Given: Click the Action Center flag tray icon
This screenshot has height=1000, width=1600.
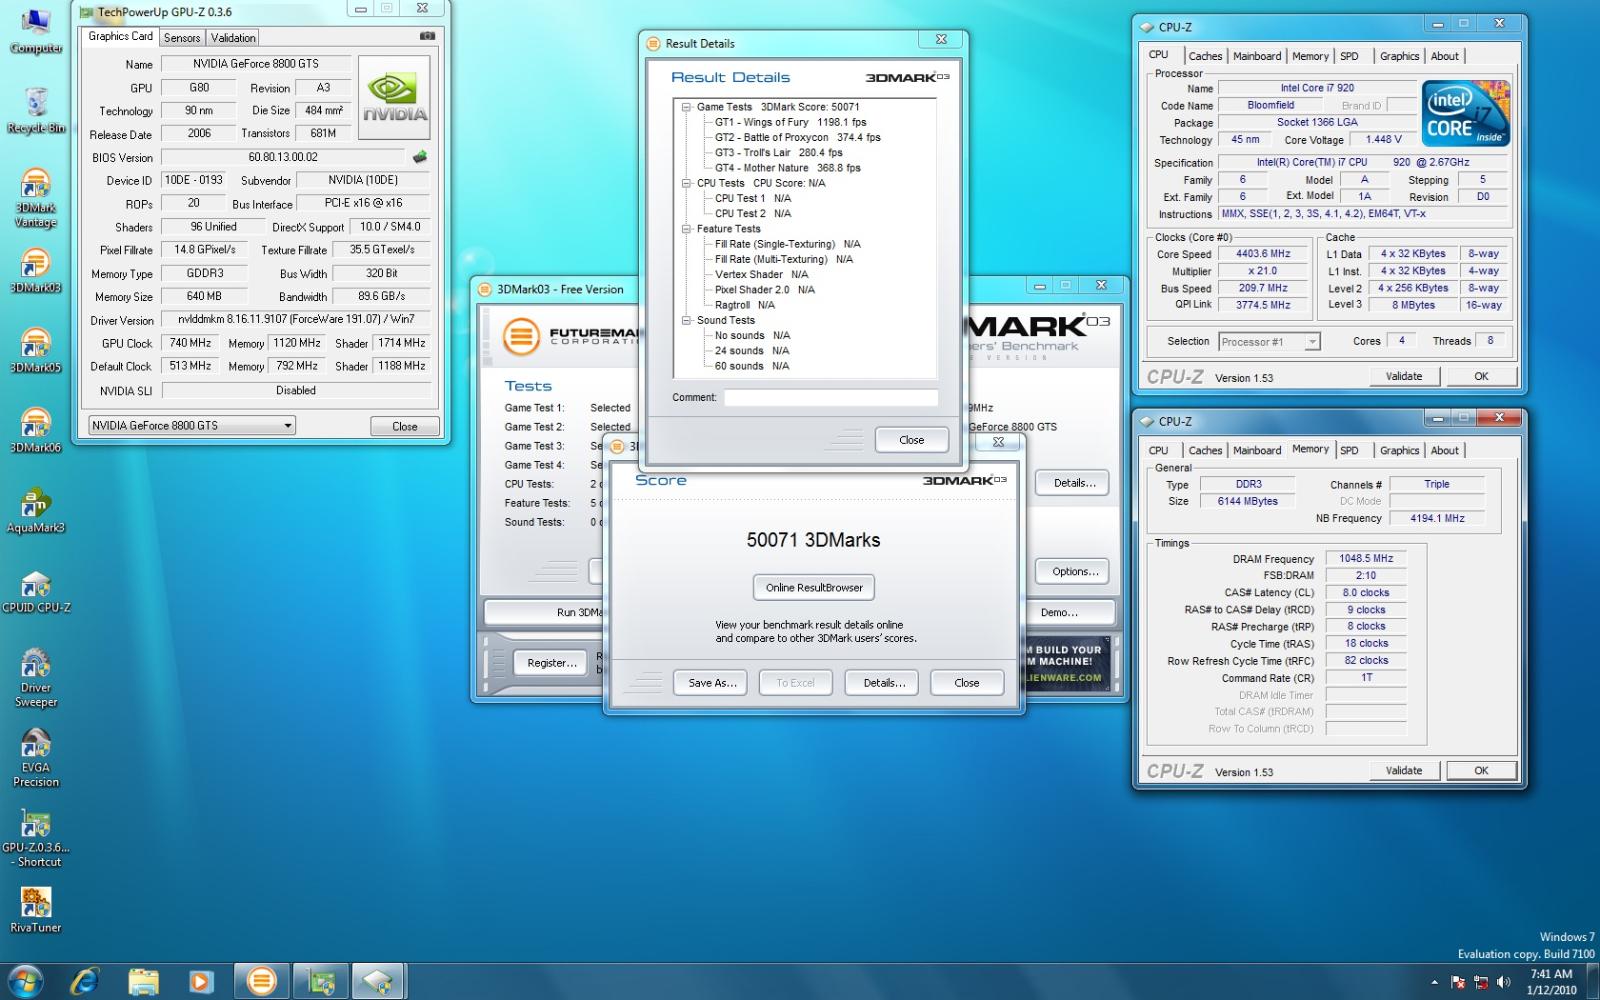Looking at the screenshot, I should 1458,982.
